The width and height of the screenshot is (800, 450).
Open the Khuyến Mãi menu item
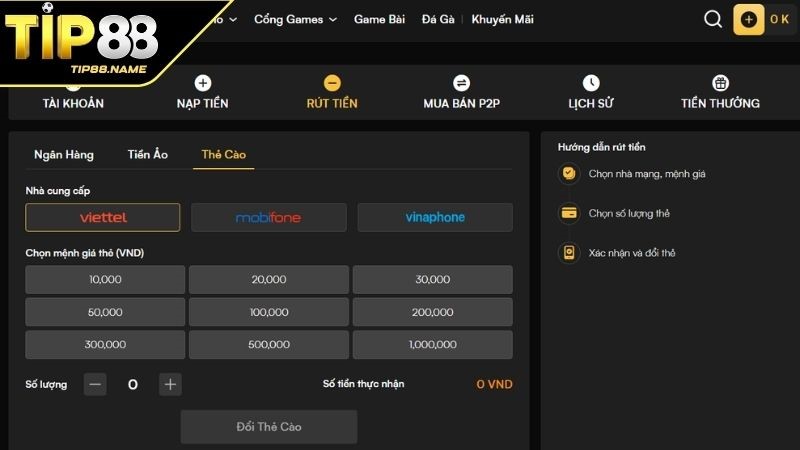point(503,19)
